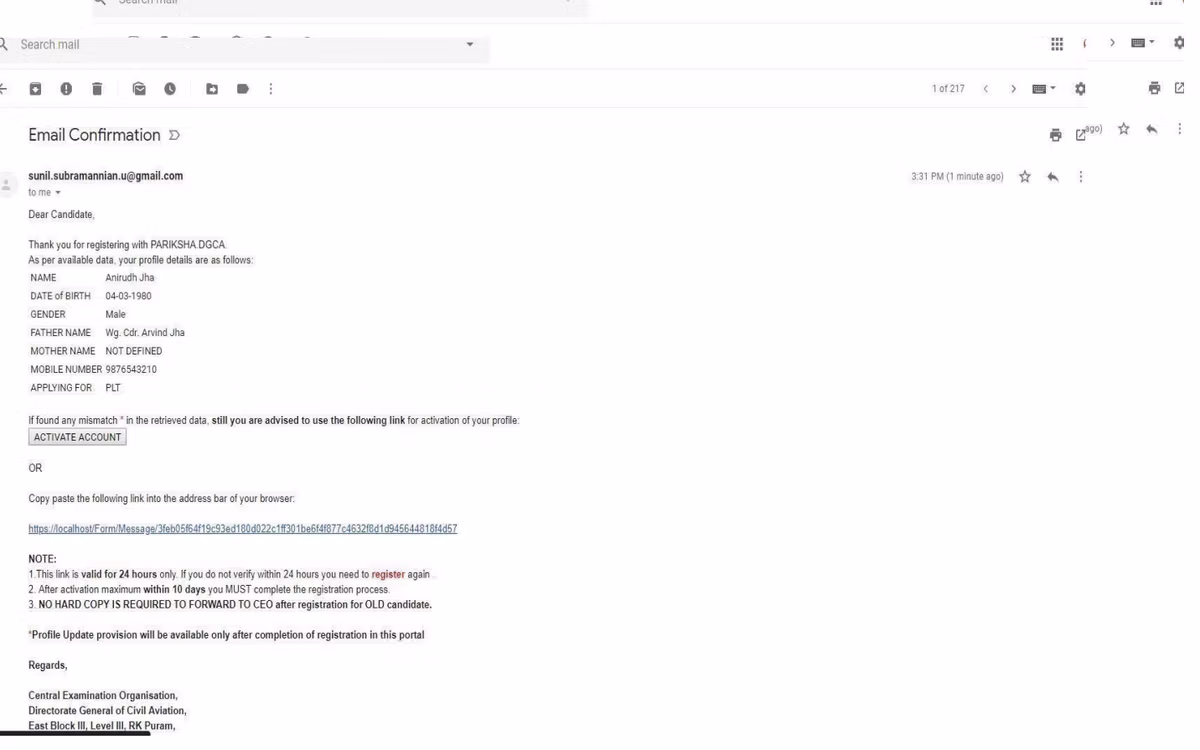Click the ACTIVATE ACCOUNT button

point(77,437)
